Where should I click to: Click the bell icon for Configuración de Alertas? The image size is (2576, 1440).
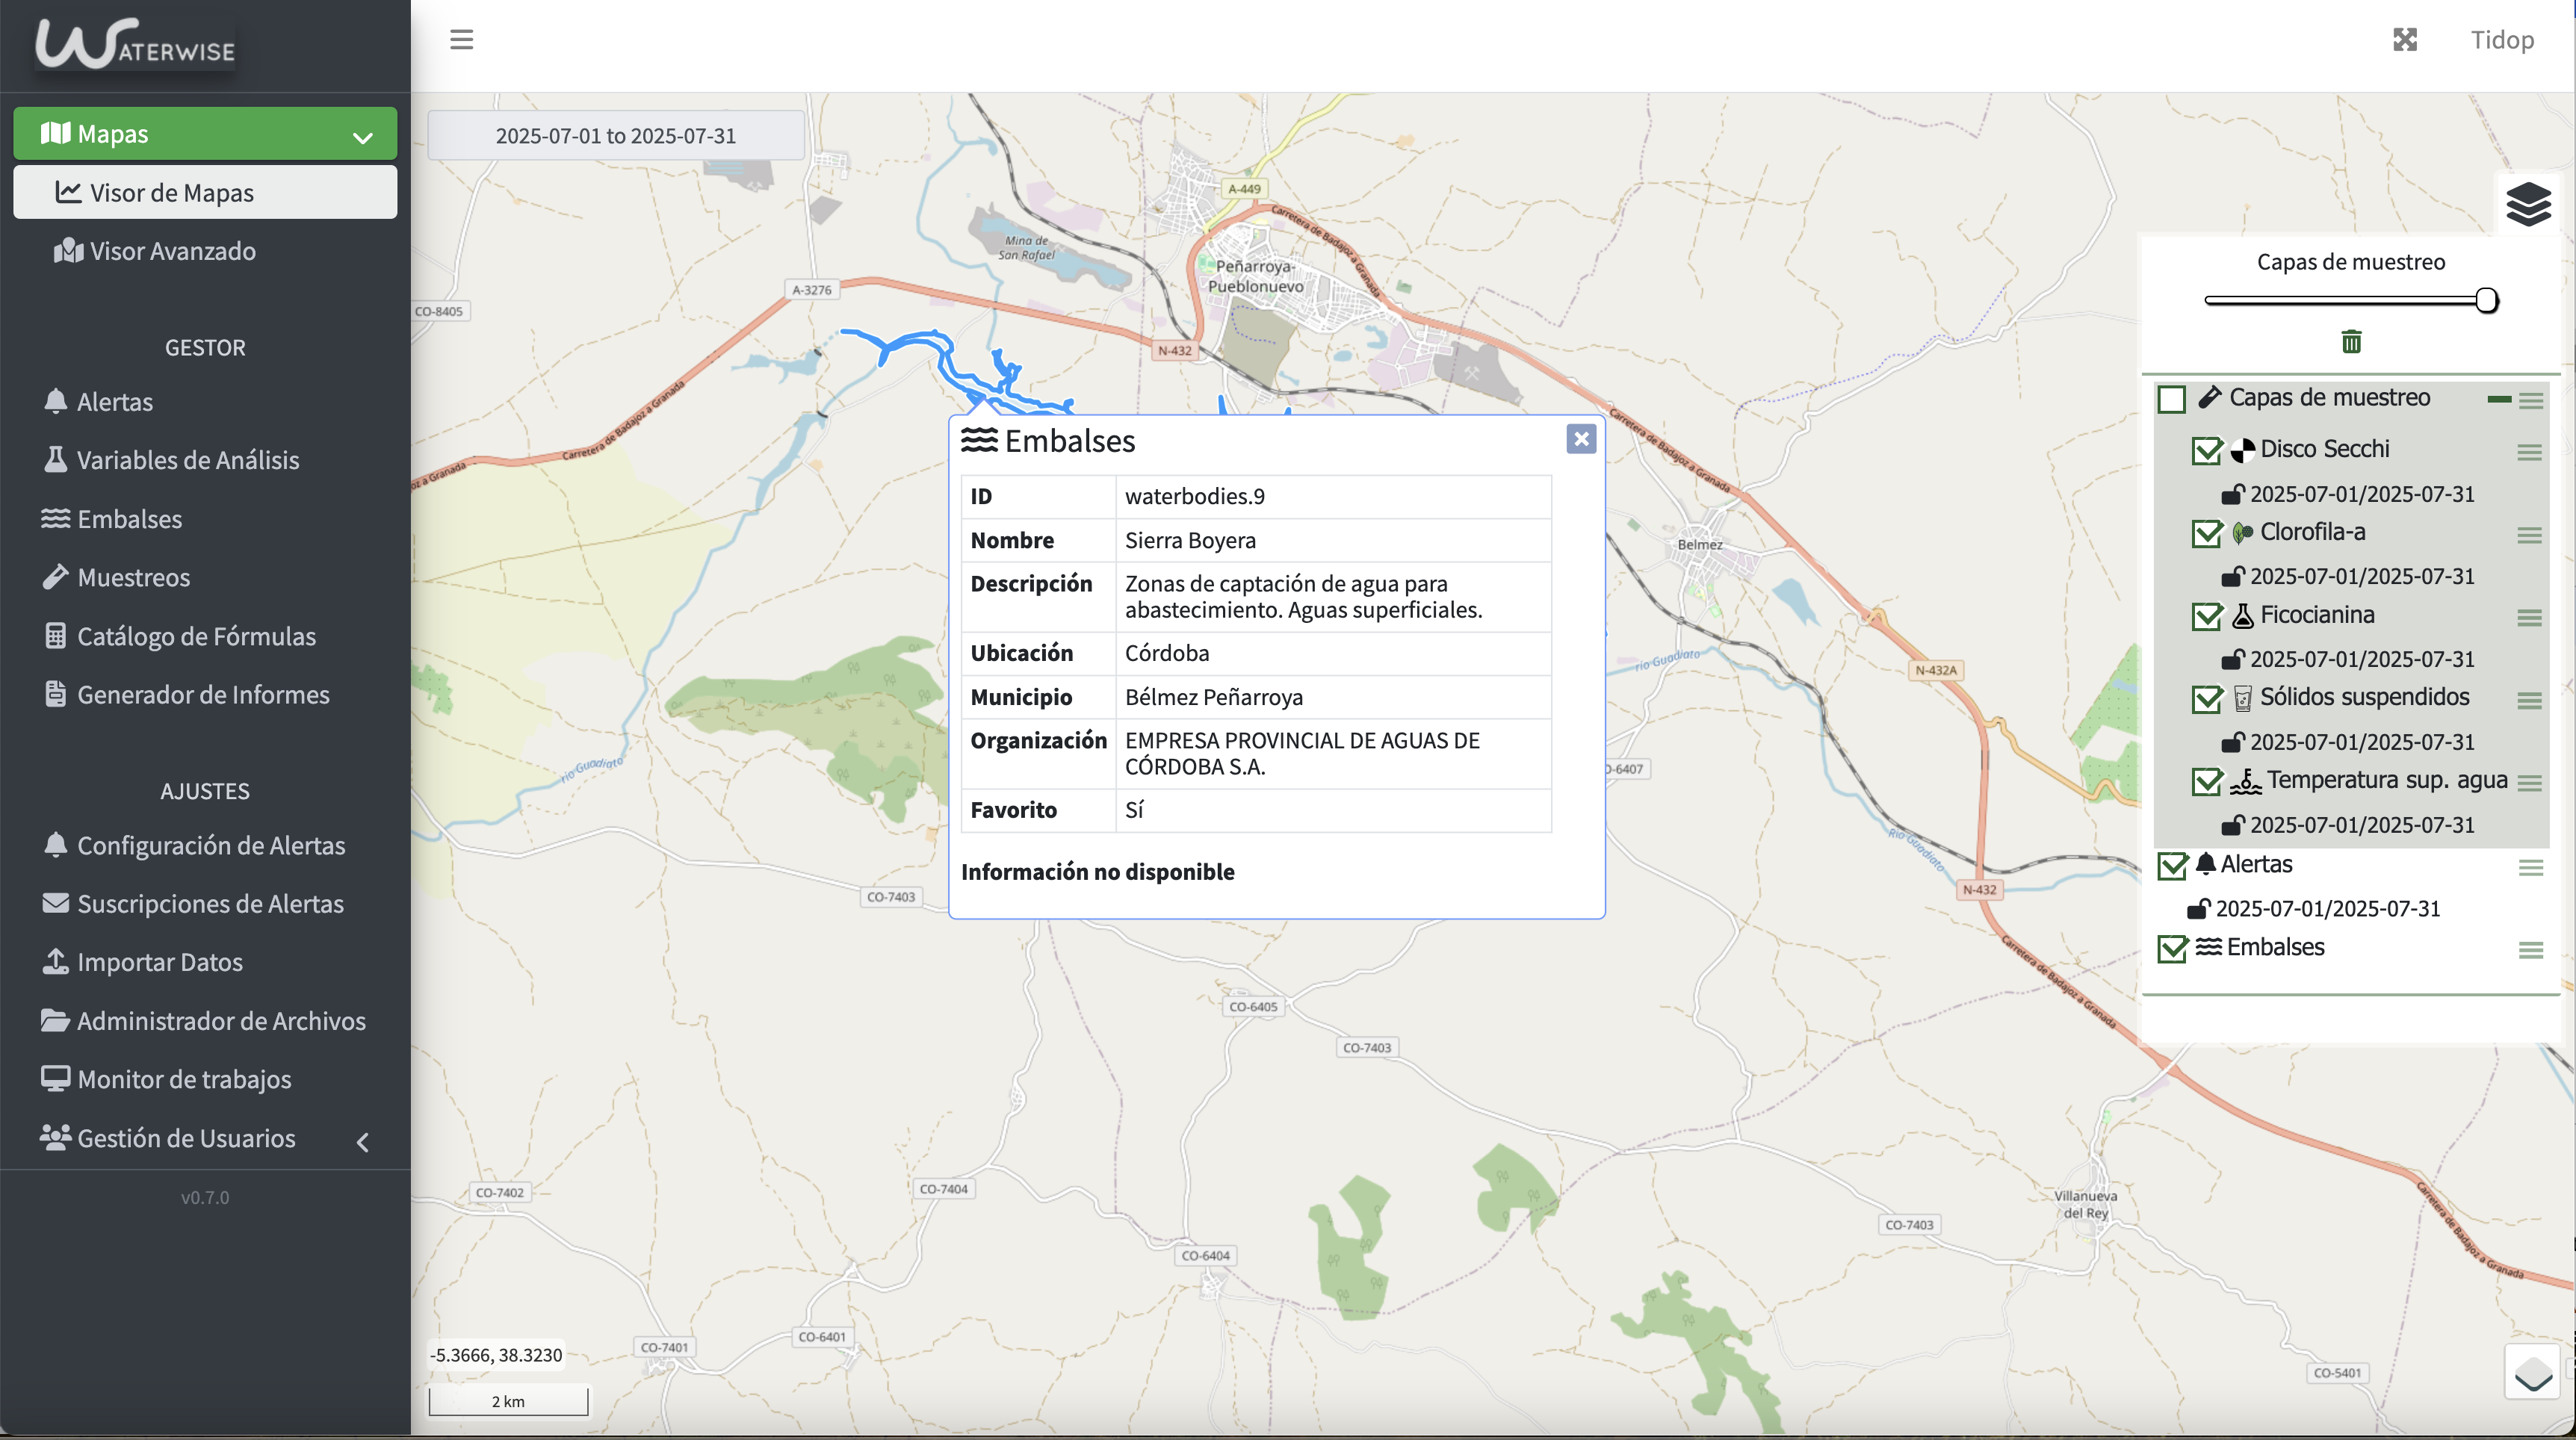click(56, 845)
